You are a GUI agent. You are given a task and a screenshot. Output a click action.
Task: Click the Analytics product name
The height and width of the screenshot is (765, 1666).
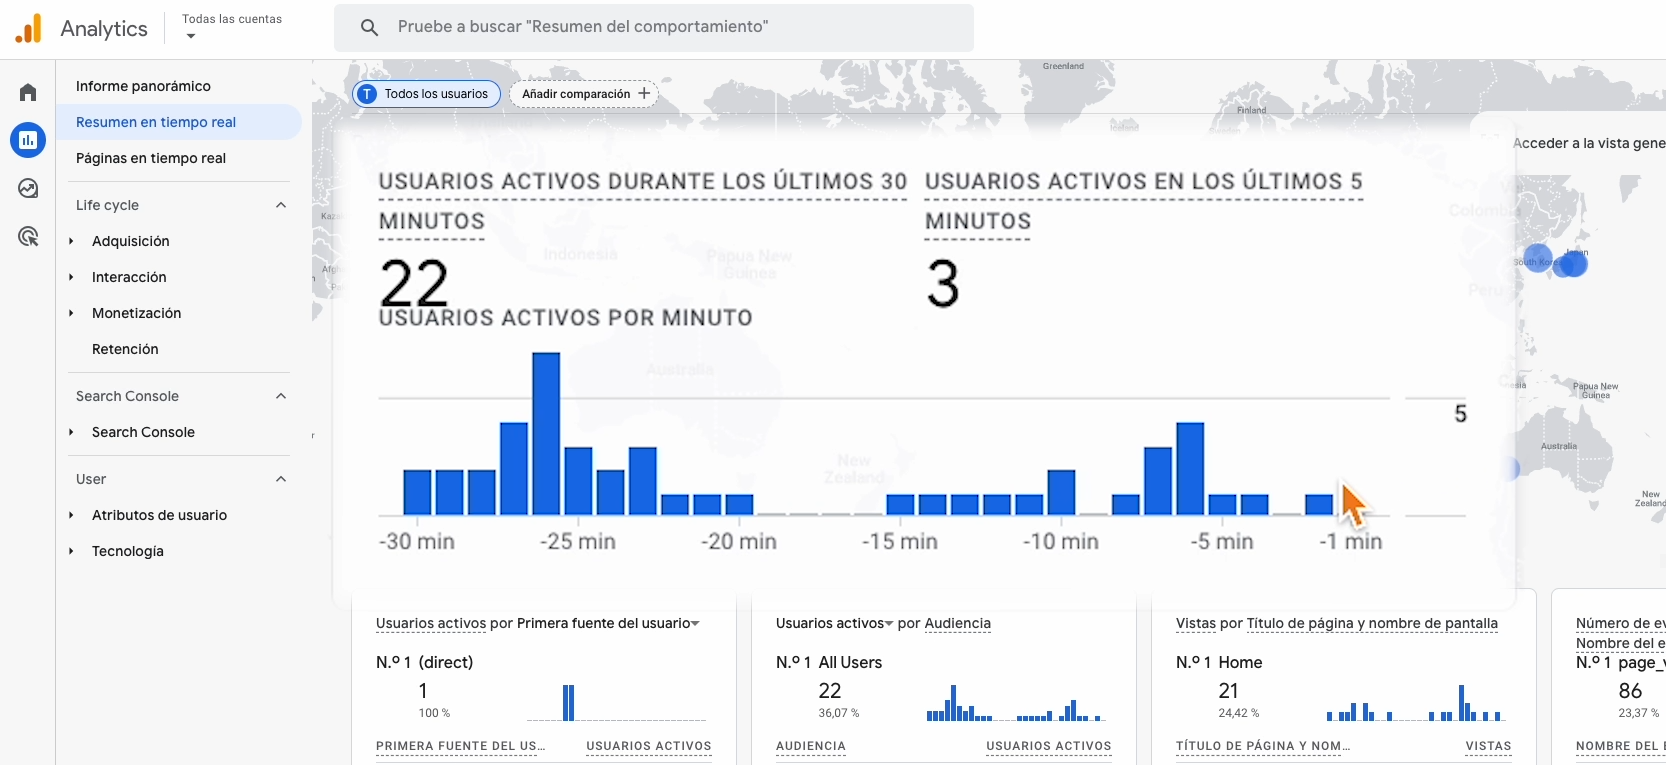pos(104,29)
